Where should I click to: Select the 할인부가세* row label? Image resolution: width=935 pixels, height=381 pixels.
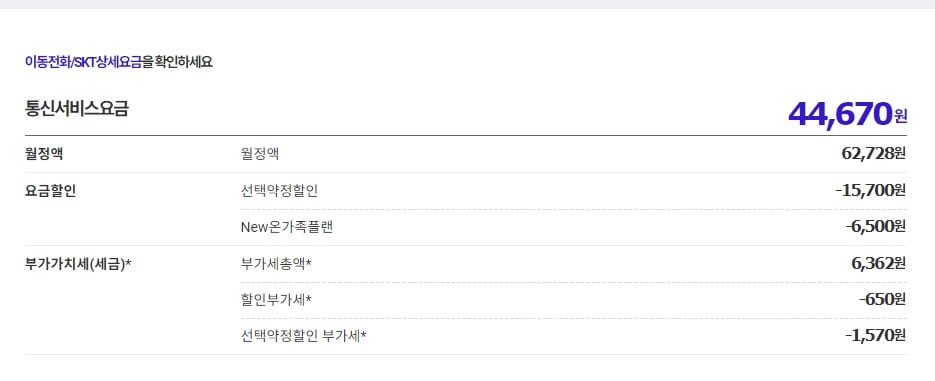(276, 300)
